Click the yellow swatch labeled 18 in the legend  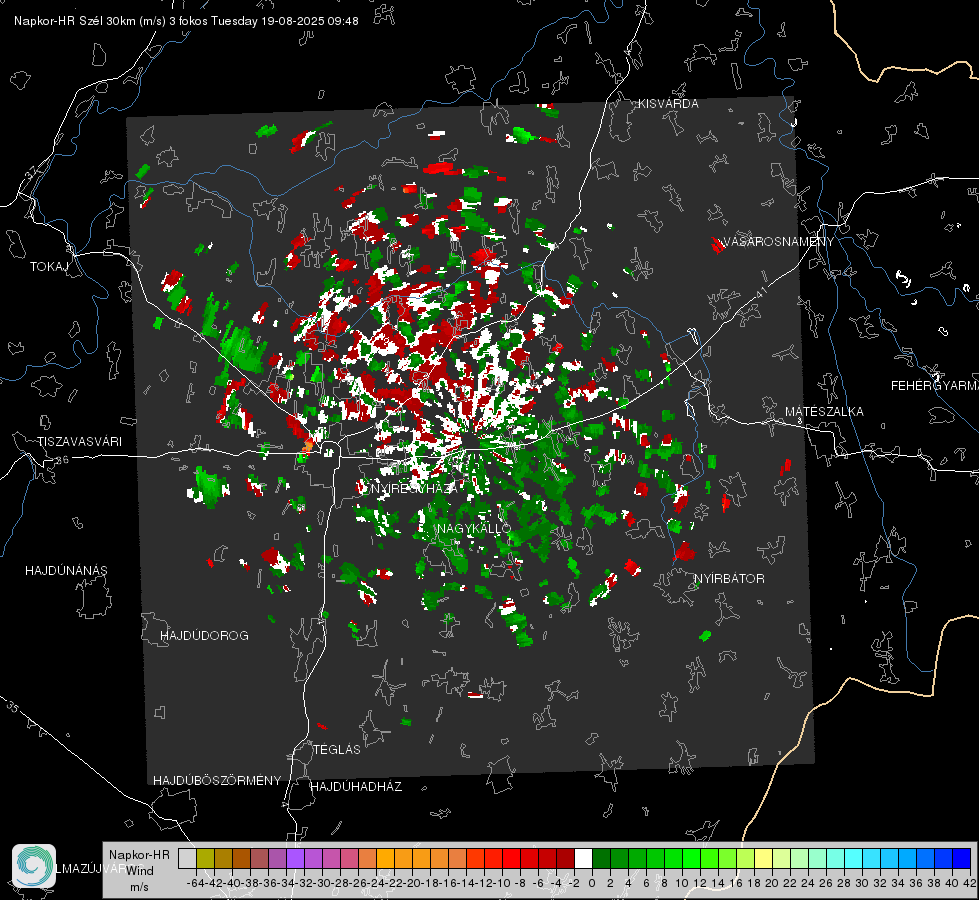[x=763, y=858]
